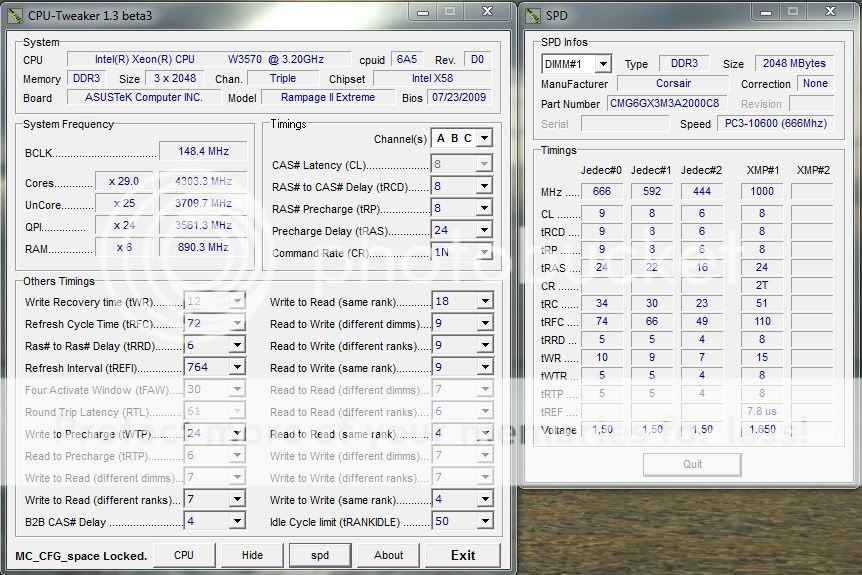Click the CPU button at the bottom
The height and width of the screenshot is (575, 862).
184,555
